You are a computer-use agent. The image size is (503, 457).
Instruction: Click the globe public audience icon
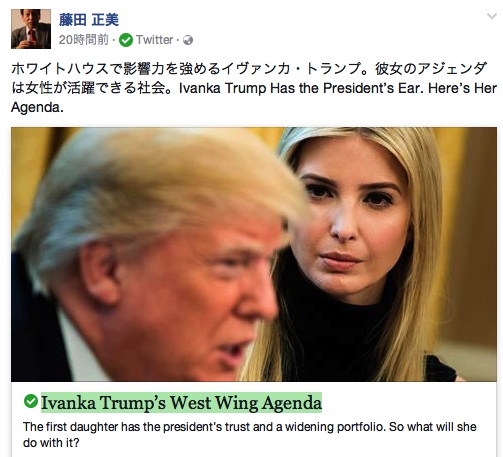[x=188, y=40]
